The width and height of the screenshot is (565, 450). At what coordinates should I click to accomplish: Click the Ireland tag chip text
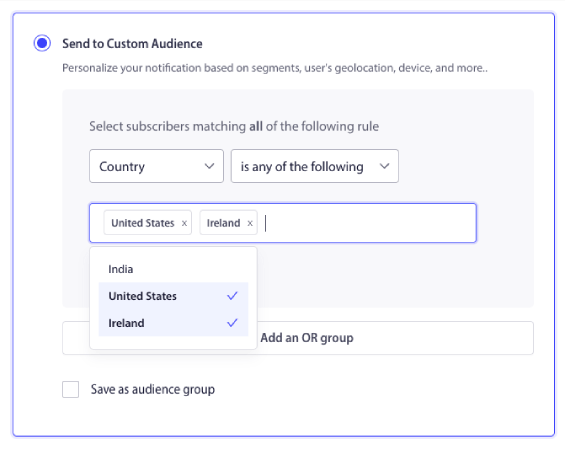click(223, 223)
